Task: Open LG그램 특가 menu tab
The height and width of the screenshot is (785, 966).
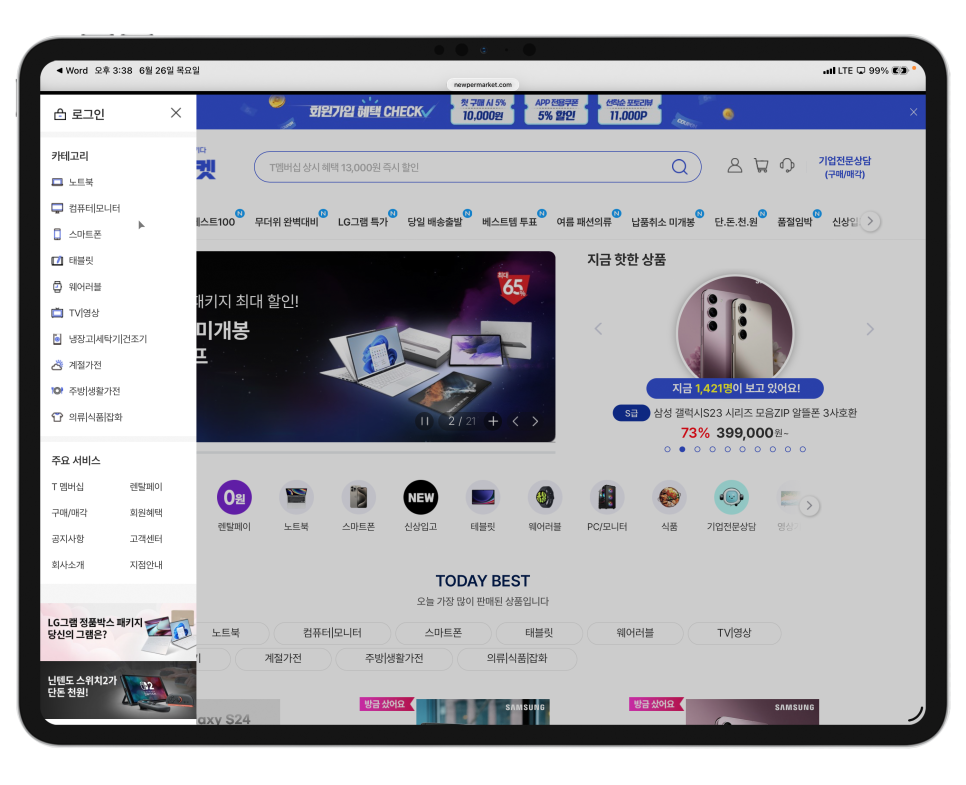Action: coord(363,222)
